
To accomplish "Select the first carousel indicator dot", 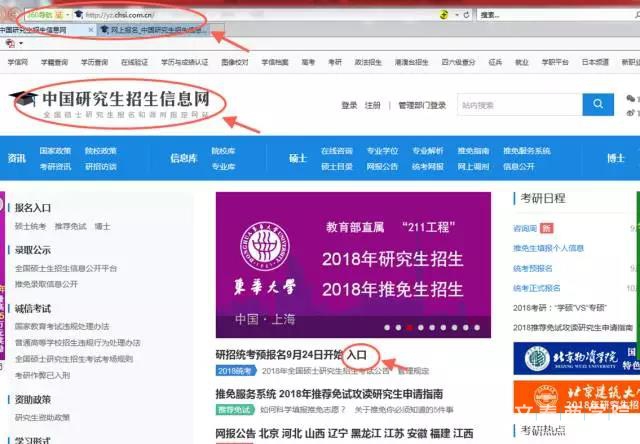I will point(387,327).
